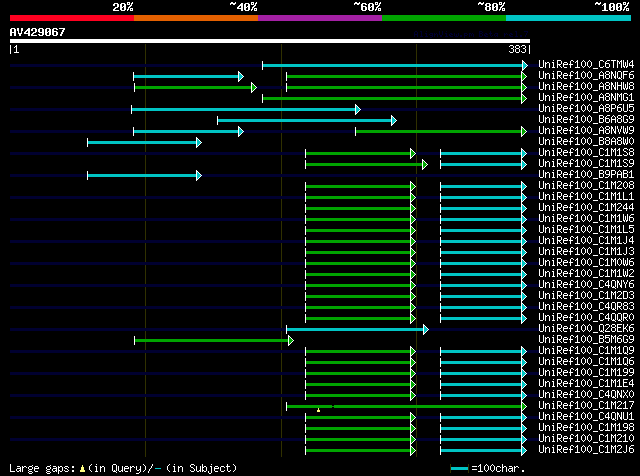Click the orange ~40% legend segment
This screenshot has height=476, width=640.
pyautogui.click(x=195, y=18)
